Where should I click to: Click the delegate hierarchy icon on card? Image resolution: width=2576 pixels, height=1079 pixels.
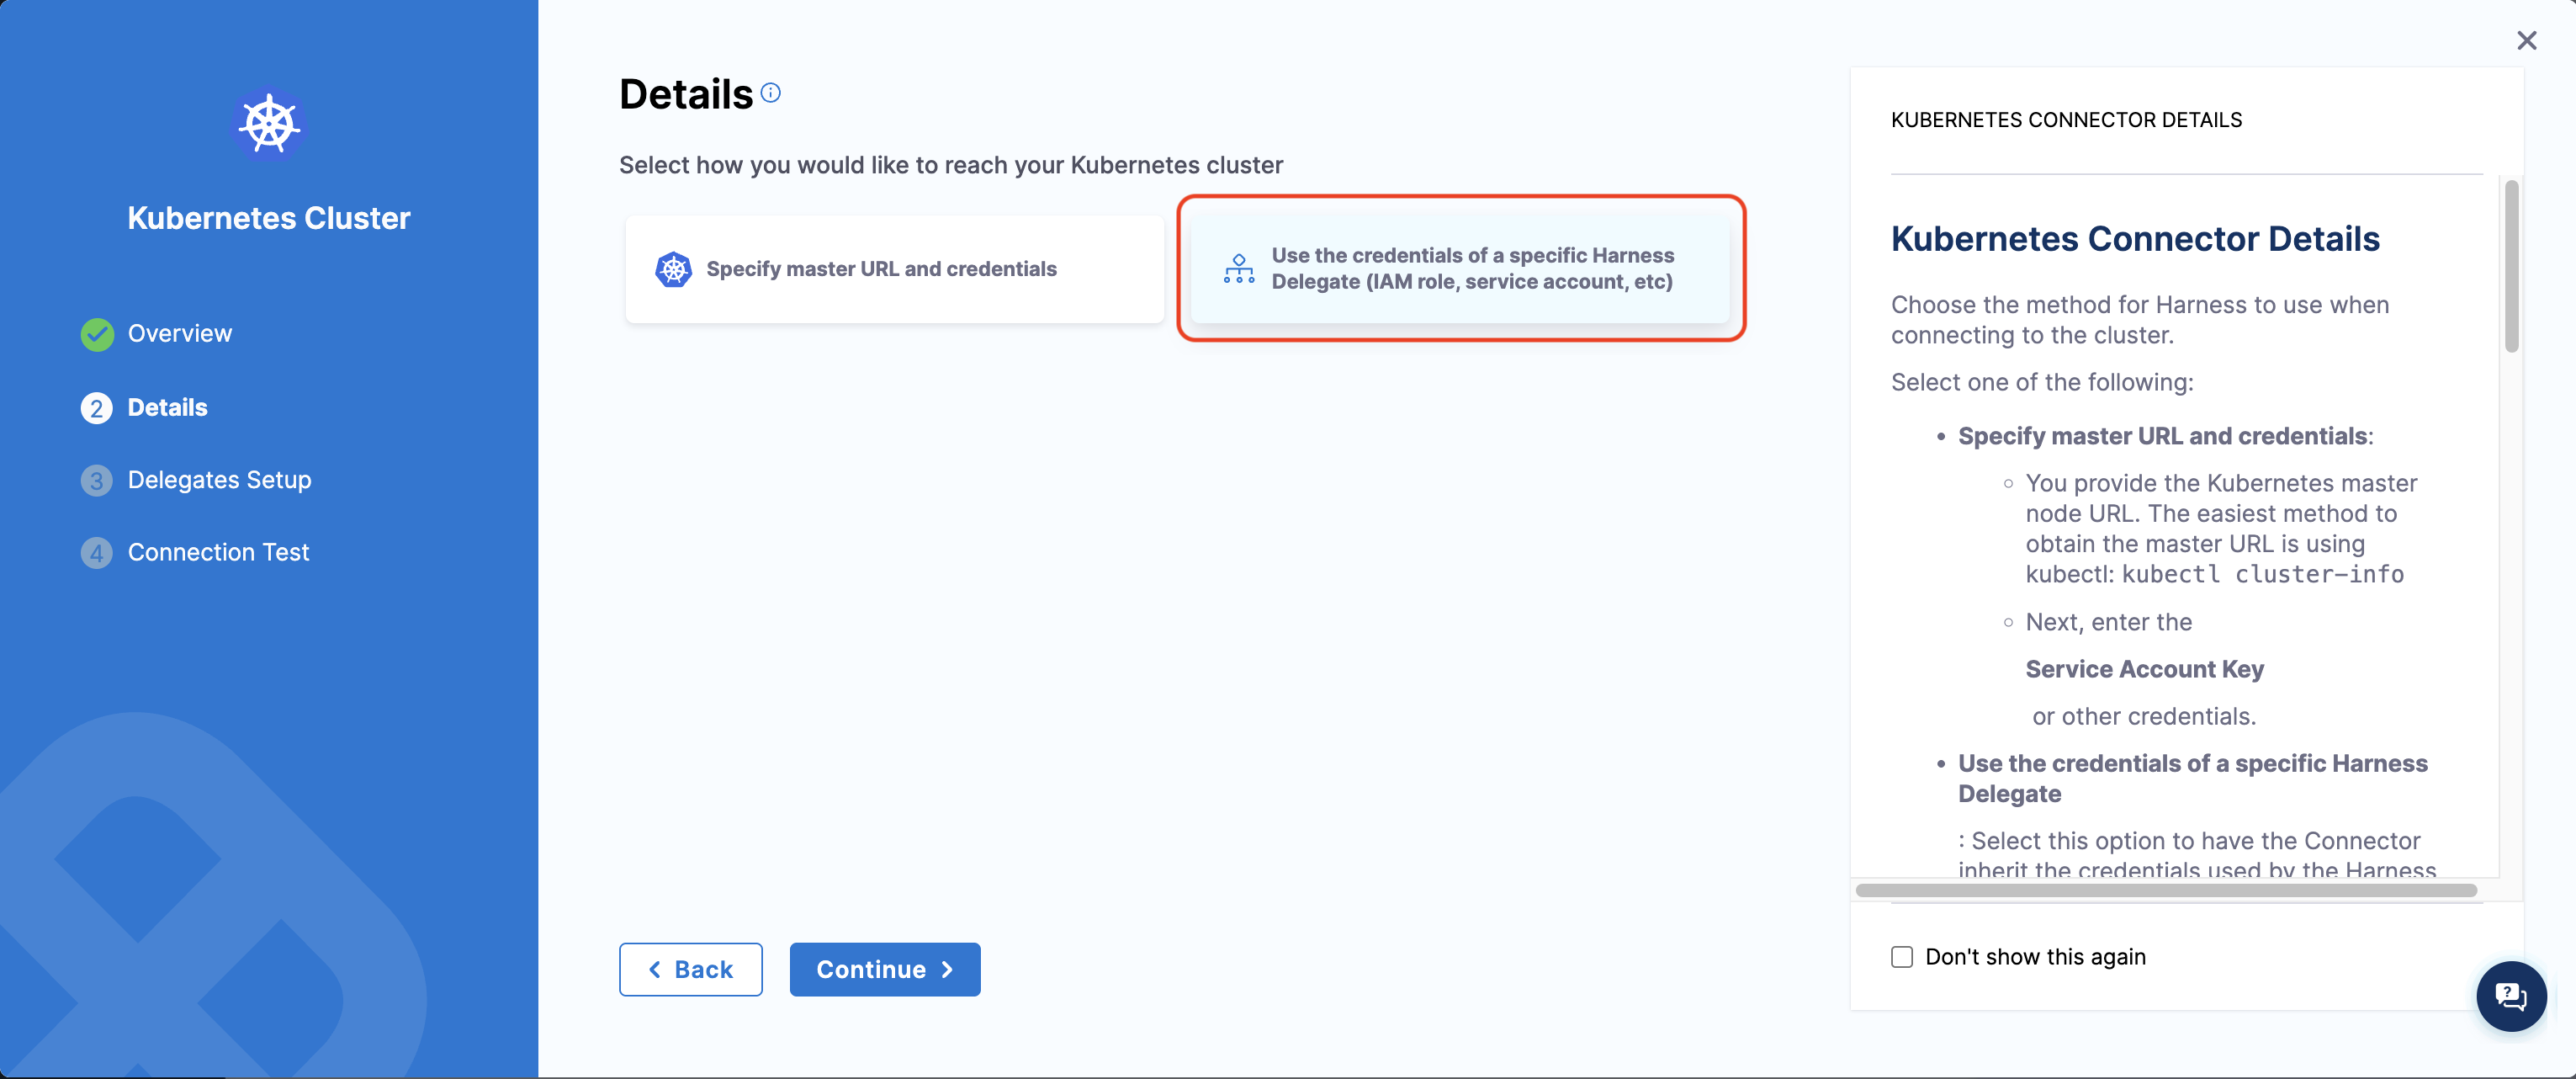1238,269
